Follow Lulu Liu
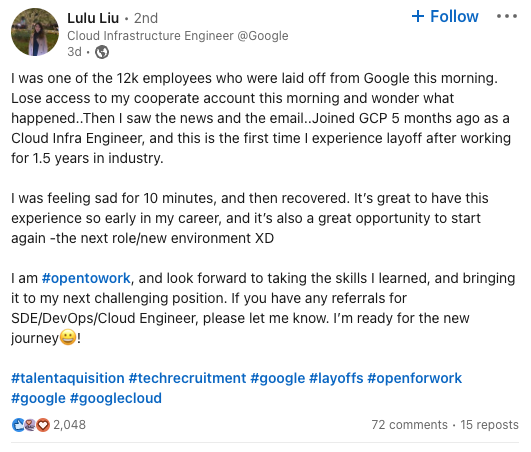The image size is (531, 452). pos(445,16)
